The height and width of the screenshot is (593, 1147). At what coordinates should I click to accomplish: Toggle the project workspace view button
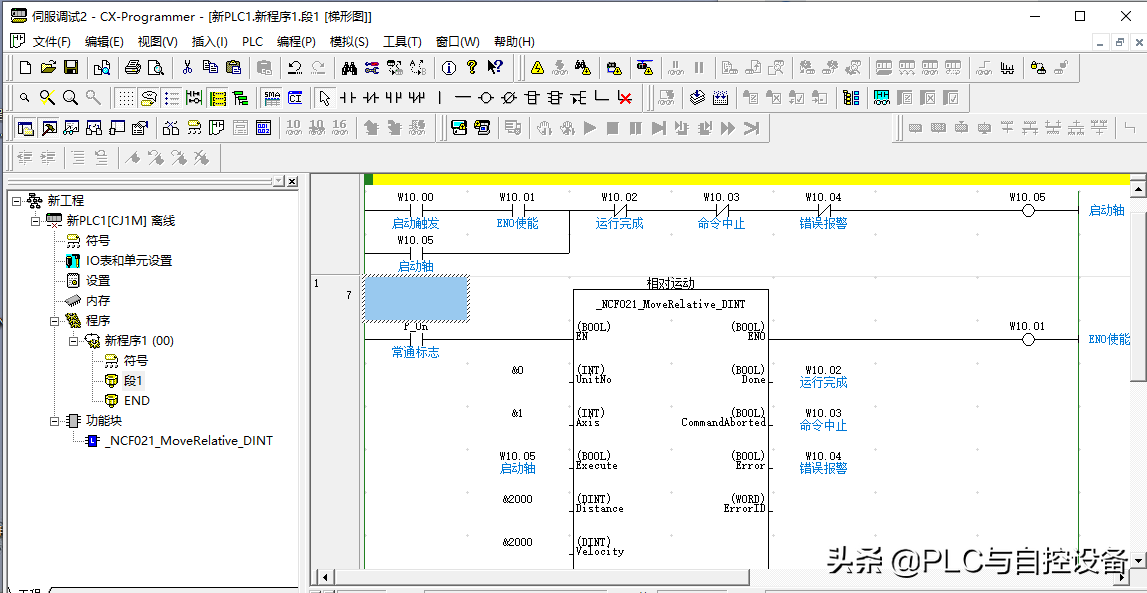[x=26, y=128]
